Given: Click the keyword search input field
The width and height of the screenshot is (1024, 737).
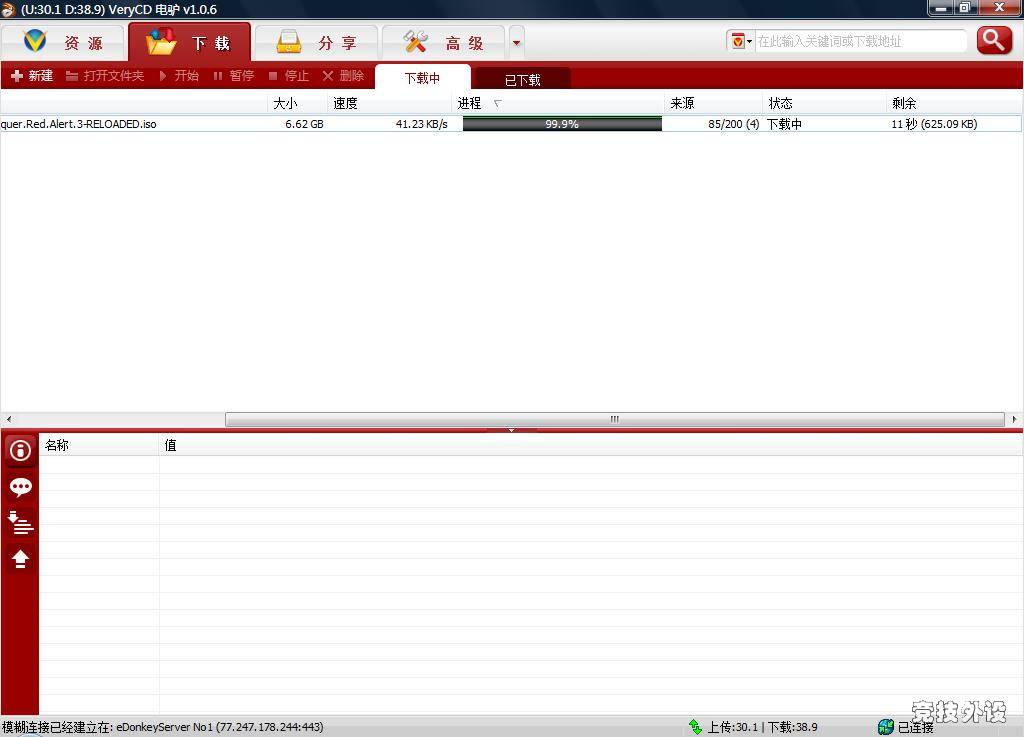Looking at the screenshot, I should pos(860,41).
